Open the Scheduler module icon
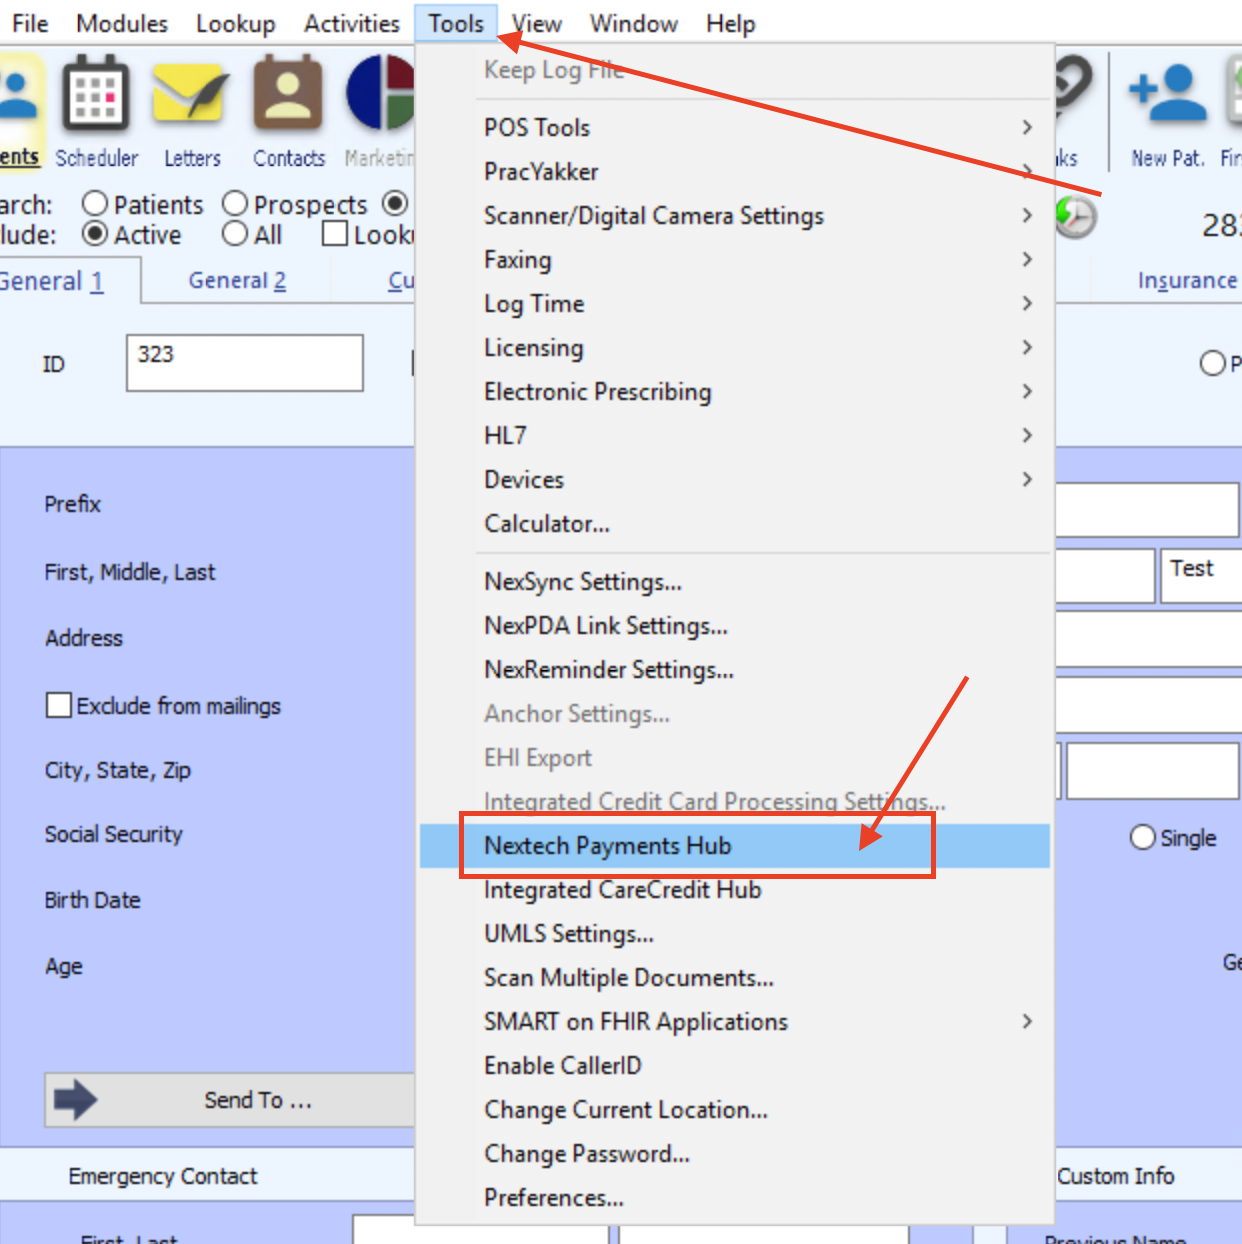This screenshot has height=1244, width=1242. [96, 96]
